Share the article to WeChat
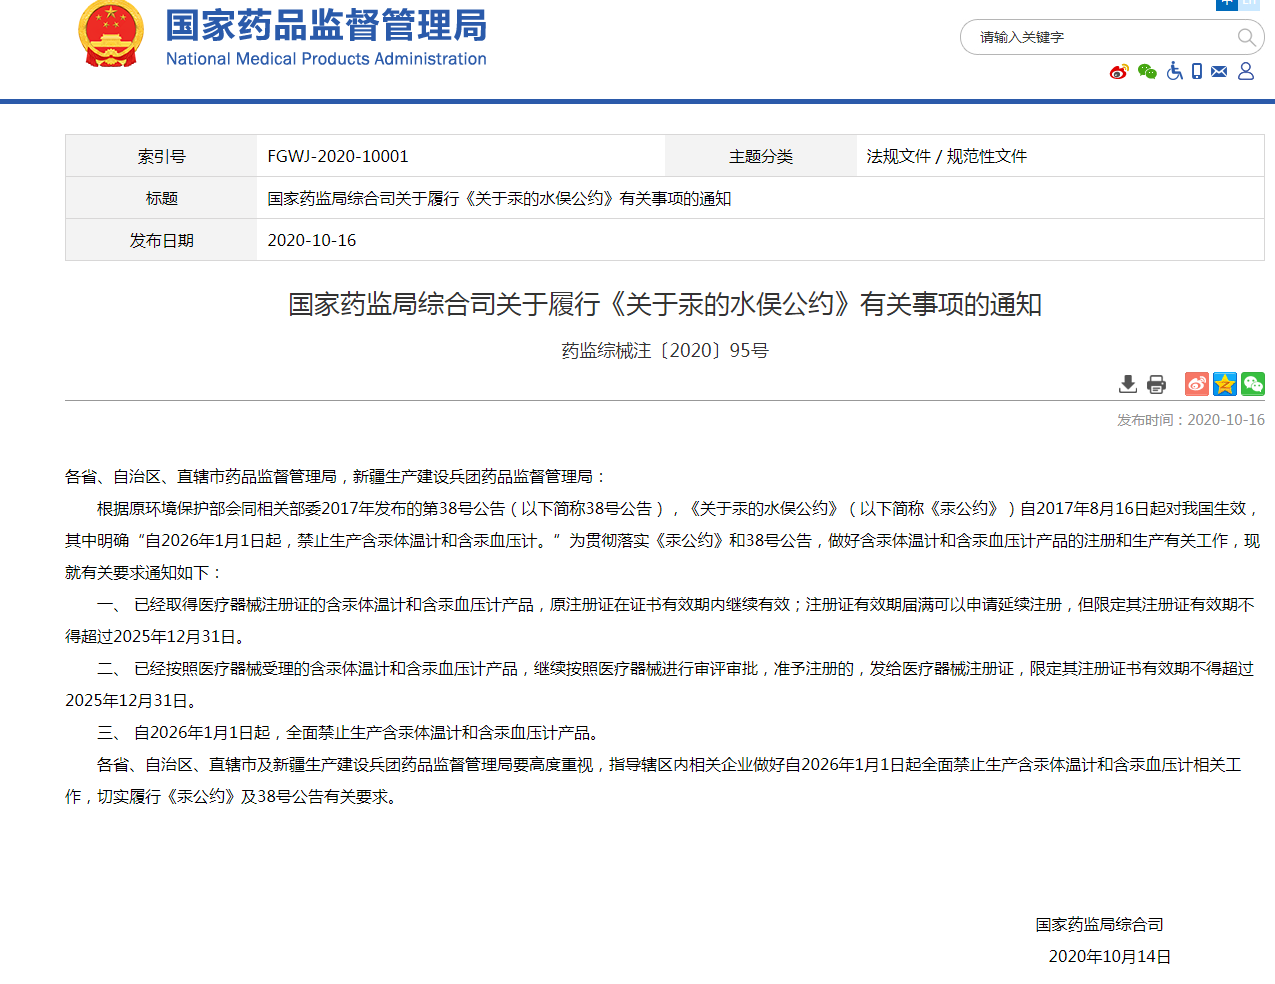 click(1253, 384)
